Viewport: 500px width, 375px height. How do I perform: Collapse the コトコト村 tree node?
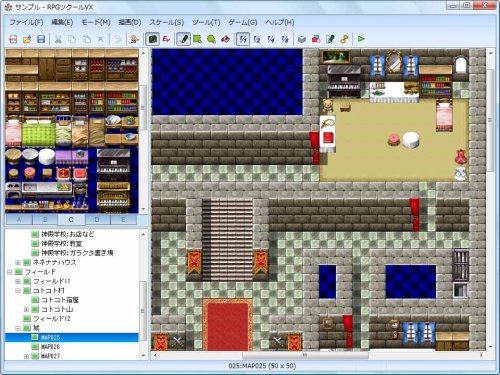(18, 291)
